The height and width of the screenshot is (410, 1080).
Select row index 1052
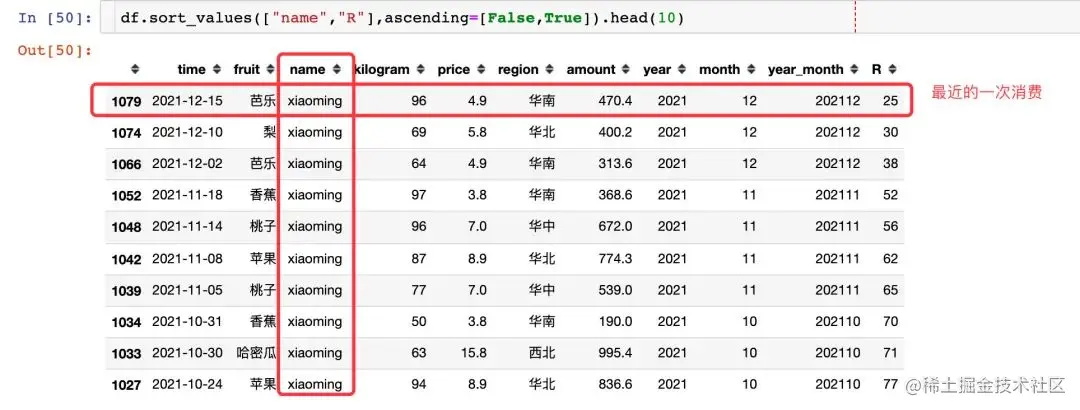127,196
